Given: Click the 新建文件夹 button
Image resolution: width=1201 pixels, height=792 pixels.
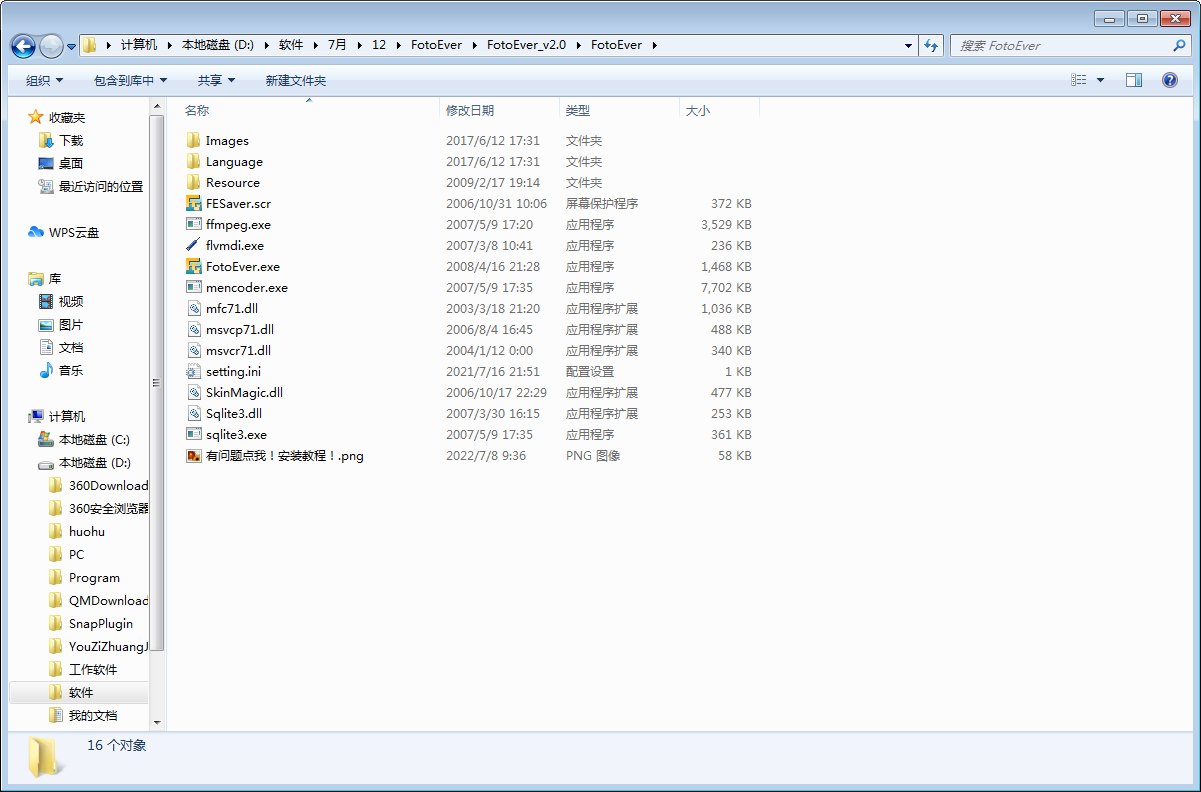Looking at the screenshot, I should [296, 80].
